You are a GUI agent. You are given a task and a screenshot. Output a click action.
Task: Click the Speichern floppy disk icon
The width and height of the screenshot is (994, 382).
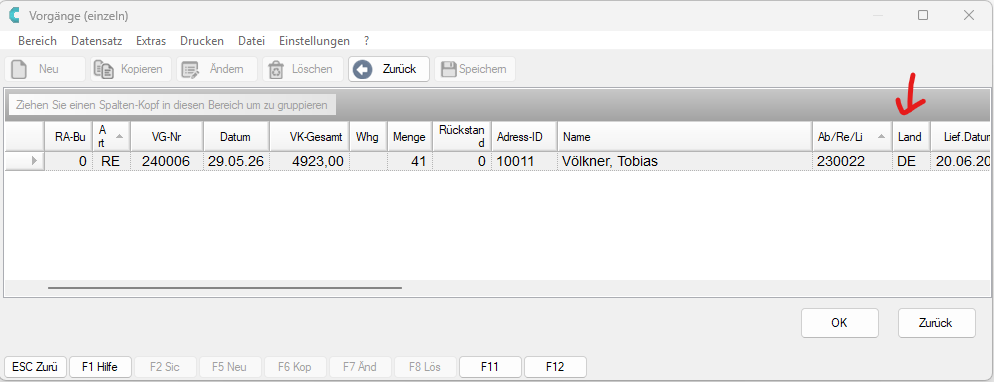tap(449, 69)
